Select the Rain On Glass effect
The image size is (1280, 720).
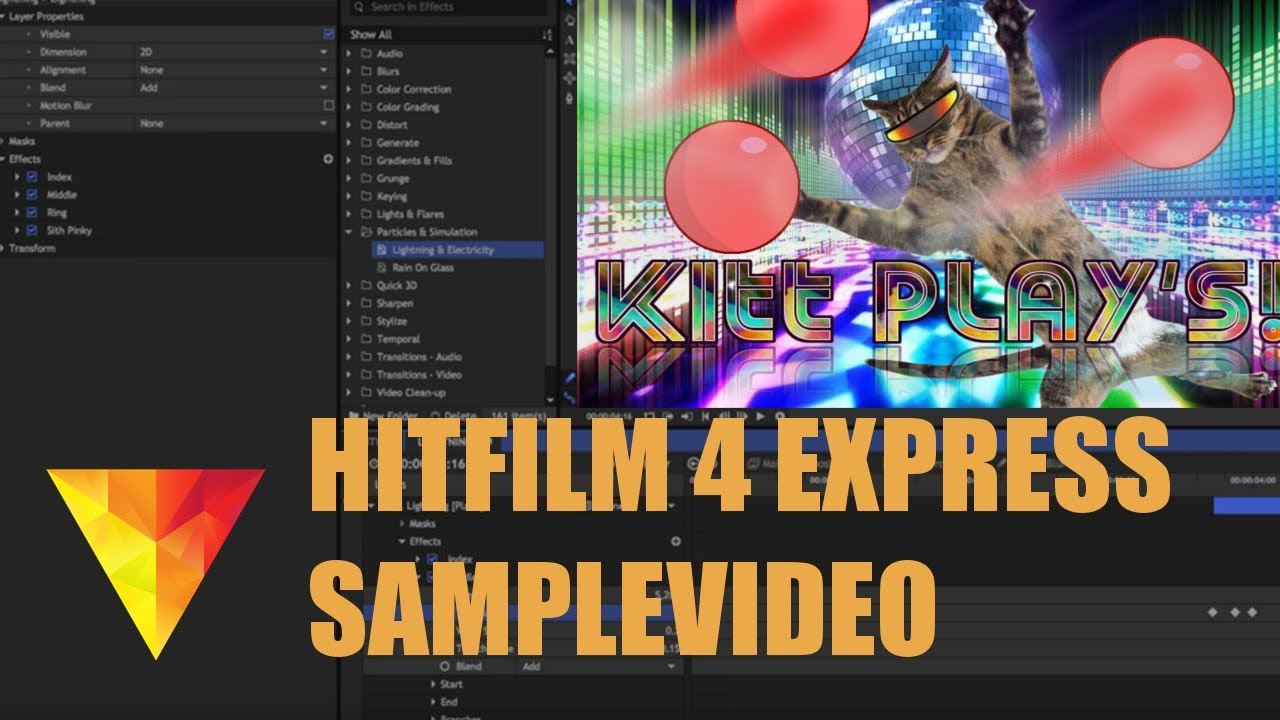pos(423,268)
